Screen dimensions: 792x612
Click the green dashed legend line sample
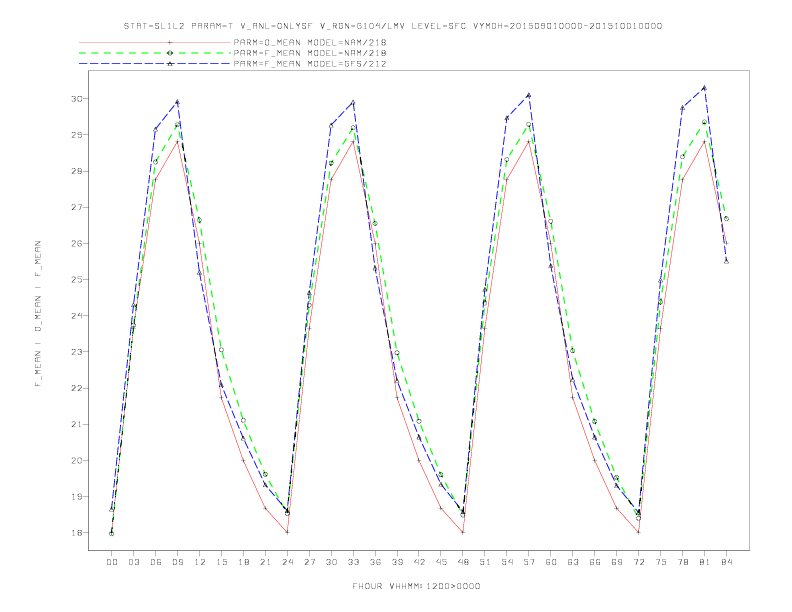coord(155,53)
